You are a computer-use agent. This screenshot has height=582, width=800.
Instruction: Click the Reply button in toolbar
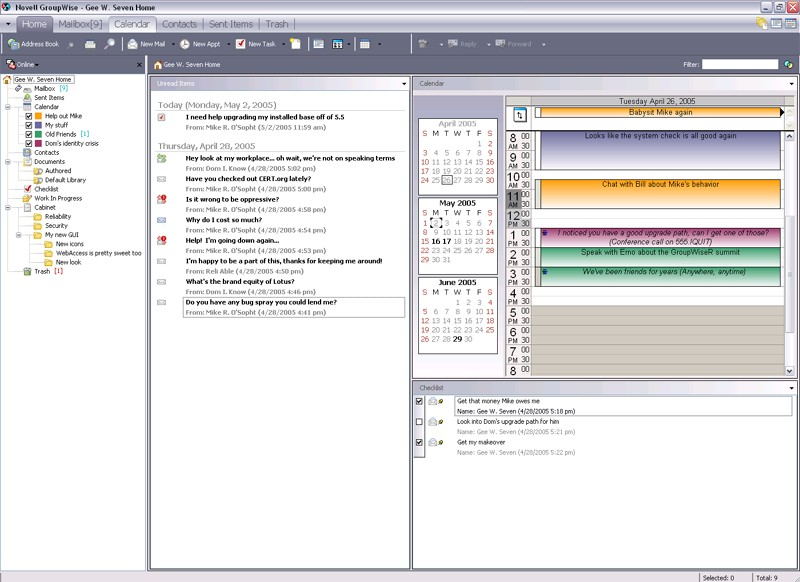tap(462, 44)
